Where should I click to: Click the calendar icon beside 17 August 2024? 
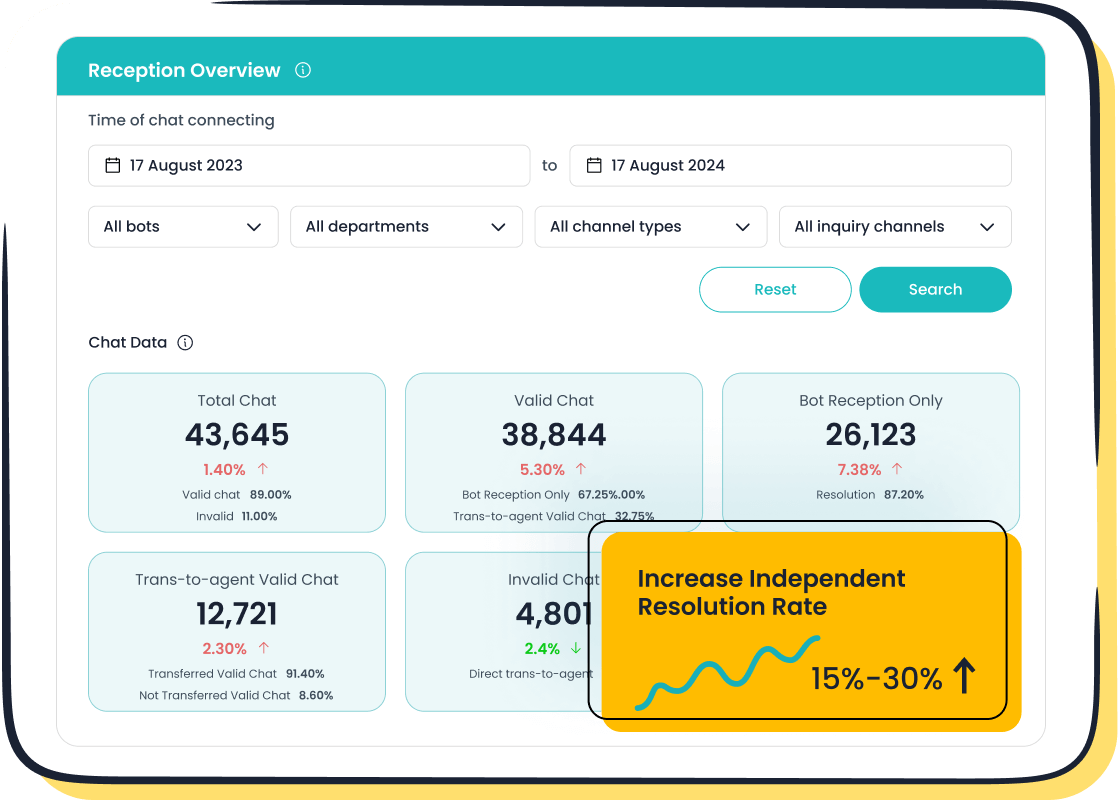coord(593,165)
